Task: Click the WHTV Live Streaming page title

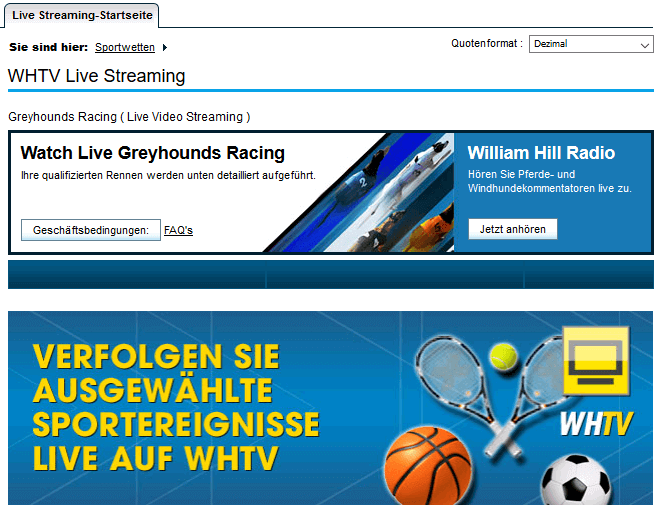Action: tap(97, 76)
